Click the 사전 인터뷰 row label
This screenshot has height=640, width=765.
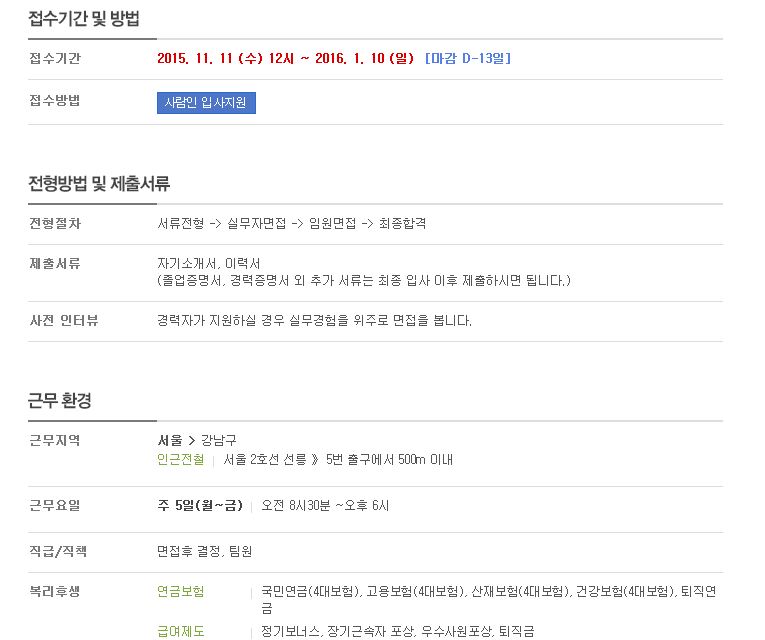coord(64,321)
